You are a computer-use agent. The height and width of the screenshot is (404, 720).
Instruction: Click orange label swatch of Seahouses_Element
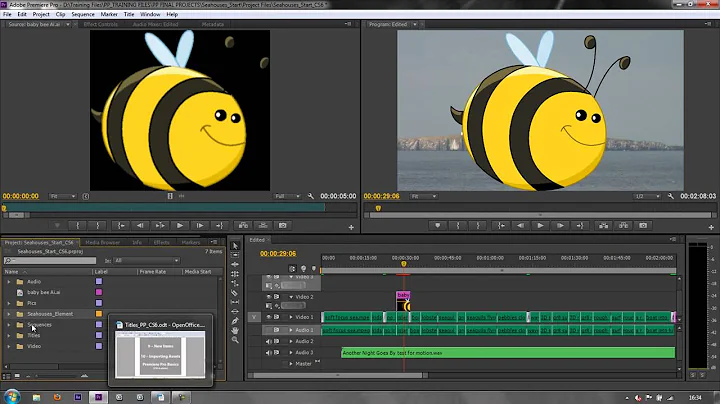pyautogui.click(x=99, y=314)
